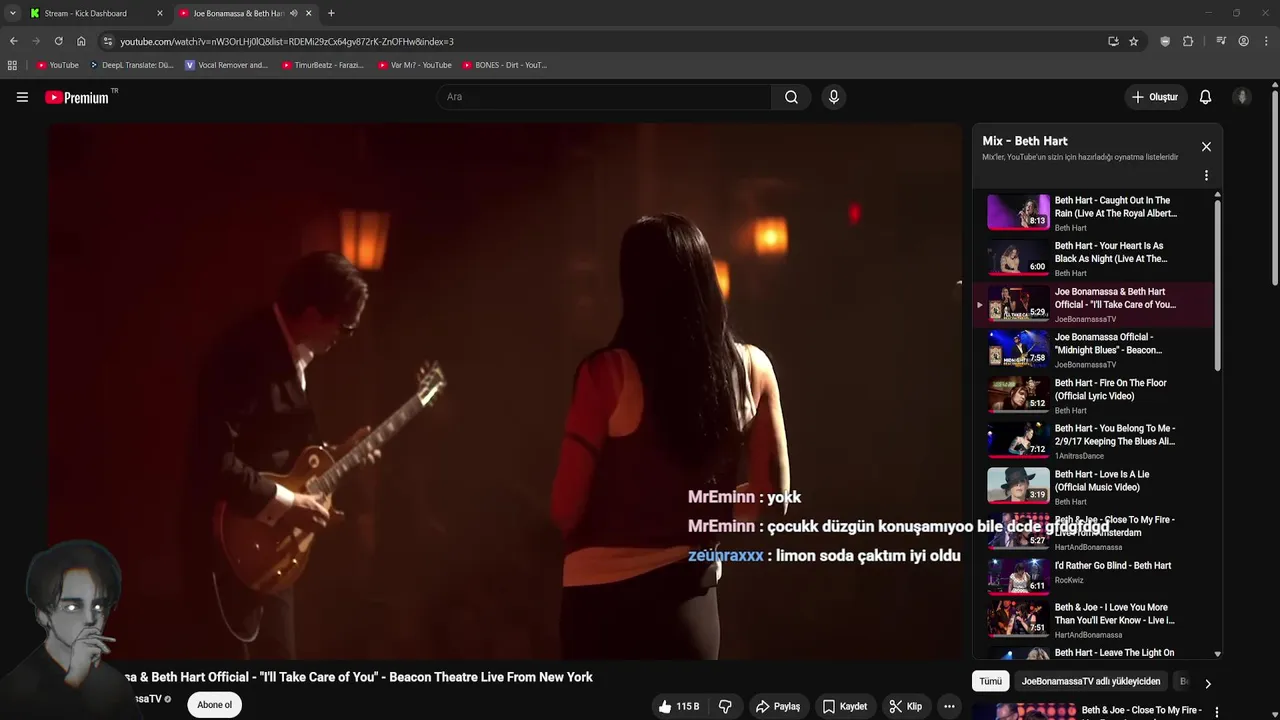Open the Chrome three-dot menu
Screen dimensions: 1280x720
click(x=1265, y=41)
